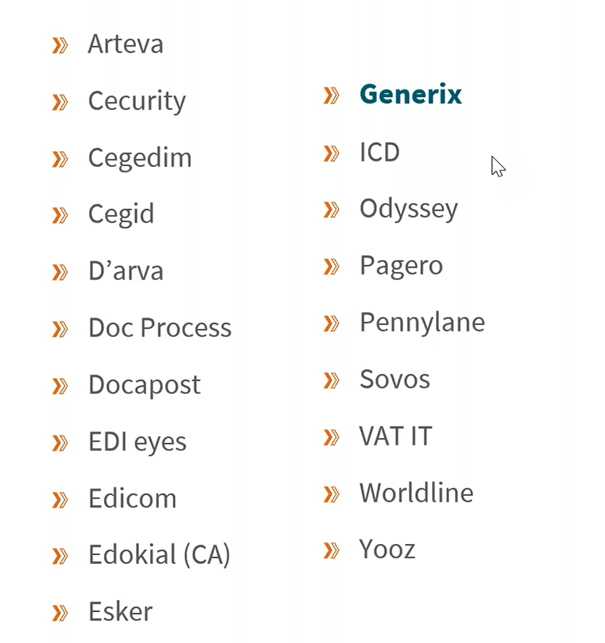Click the double-arrow icon beside Esker
Viewport: 605px width, 643px height.
[x=60, y=613]
